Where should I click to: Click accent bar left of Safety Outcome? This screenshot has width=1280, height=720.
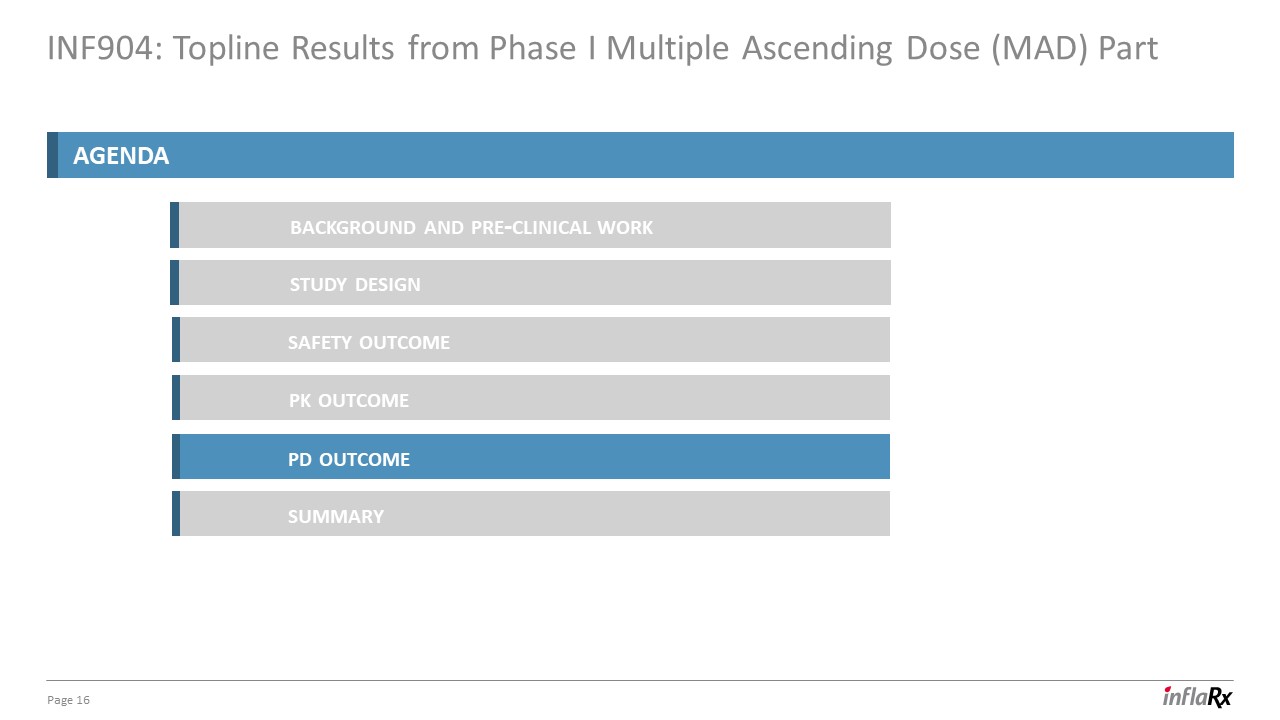176,340
